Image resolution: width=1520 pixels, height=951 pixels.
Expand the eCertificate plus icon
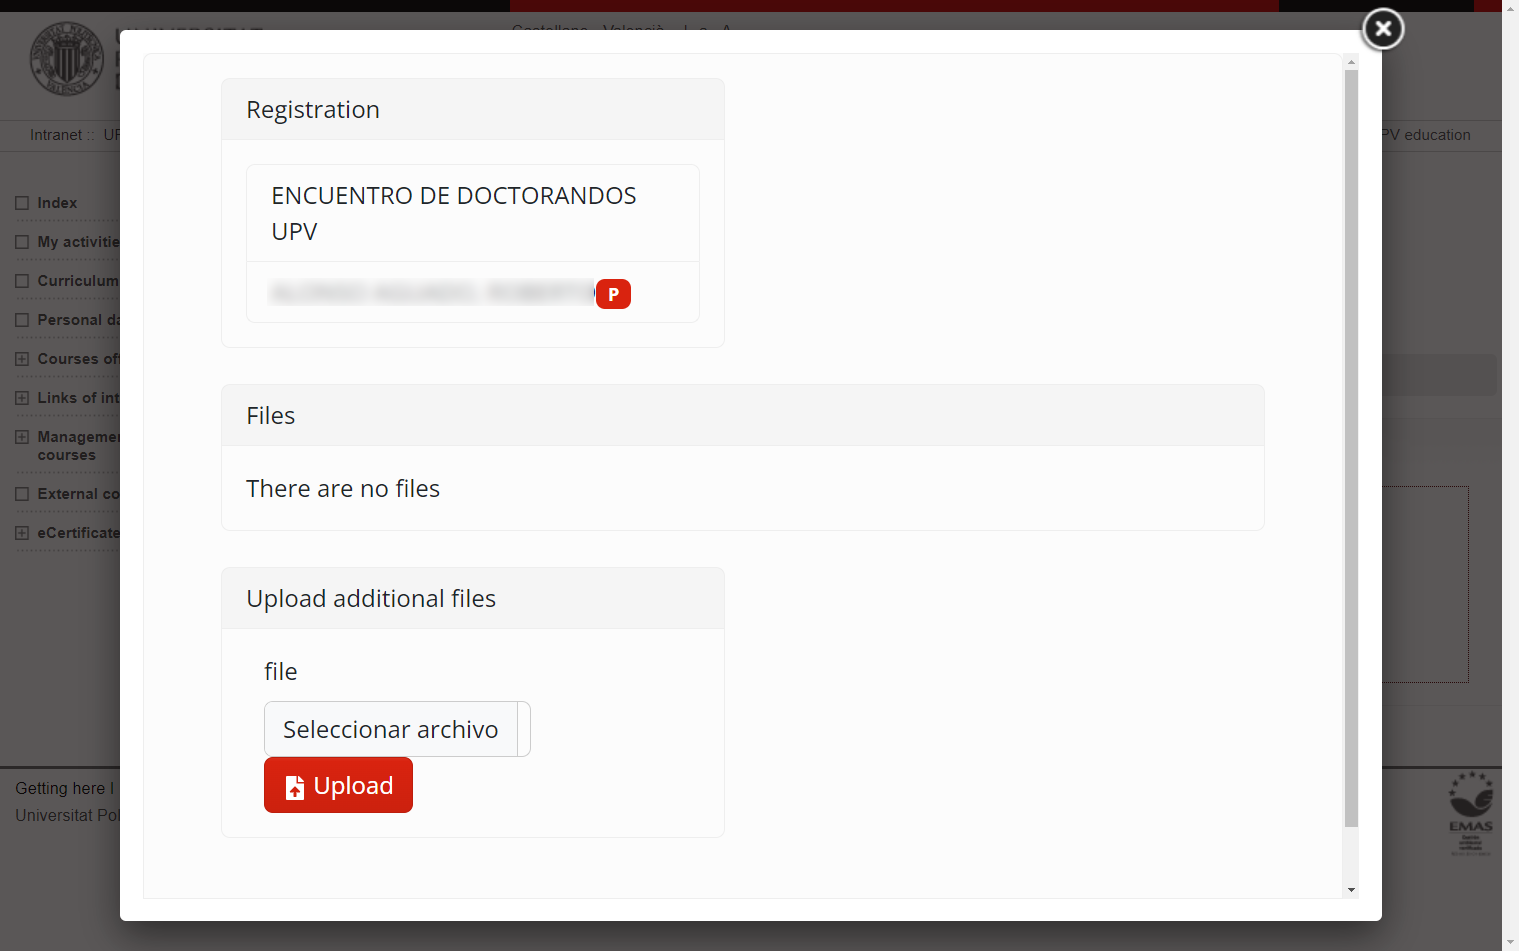point(22,533)
